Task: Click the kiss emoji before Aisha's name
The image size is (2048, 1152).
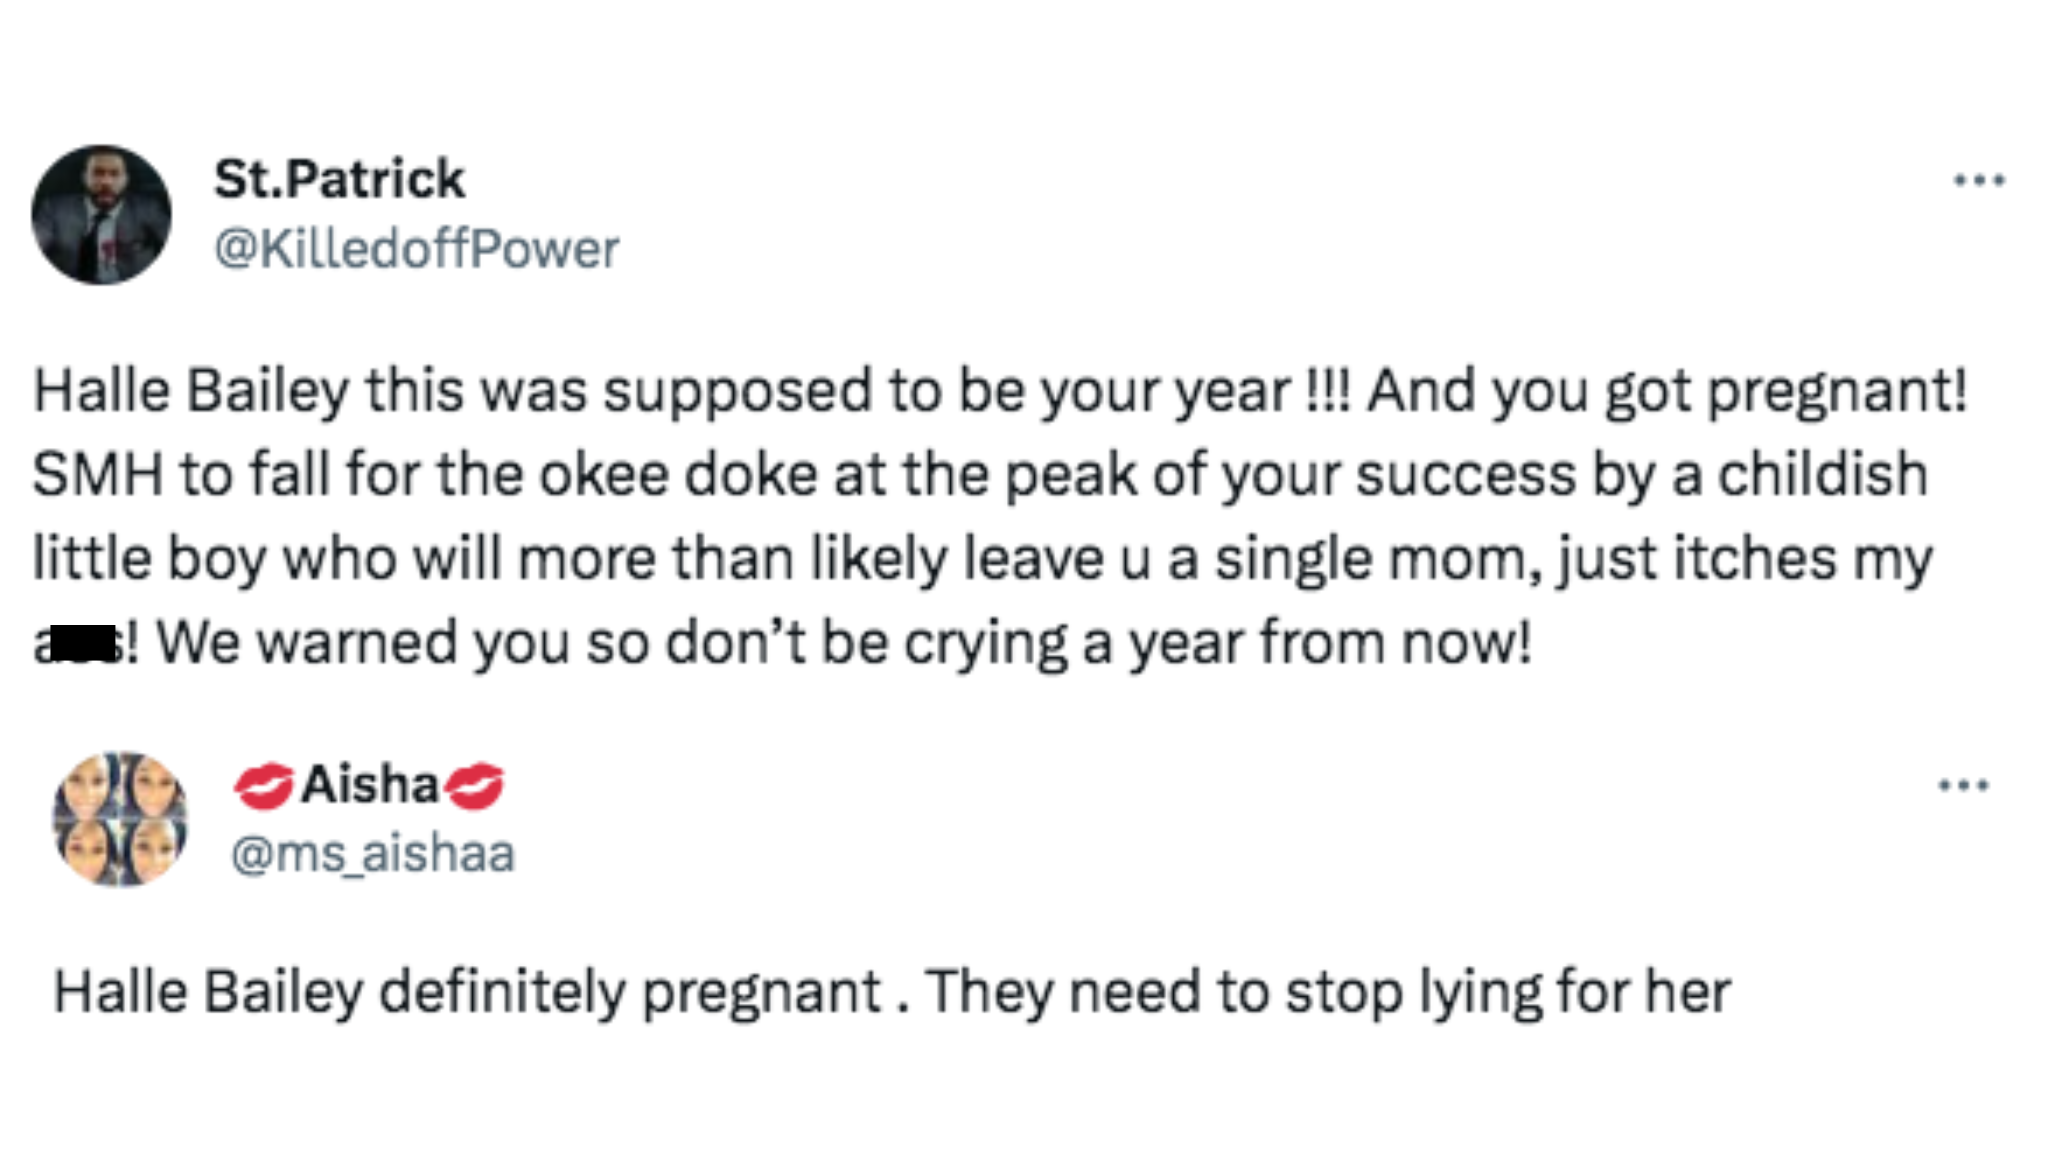Action: click(263, 785)
